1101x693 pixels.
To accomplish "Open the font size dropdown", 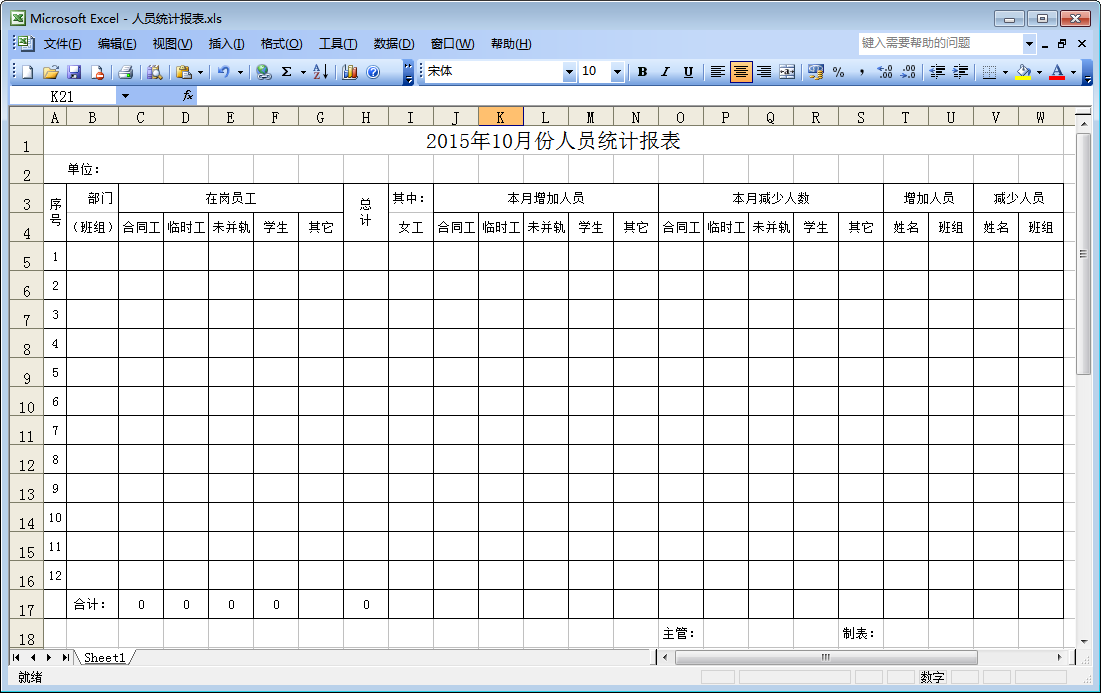I will 617,72.
